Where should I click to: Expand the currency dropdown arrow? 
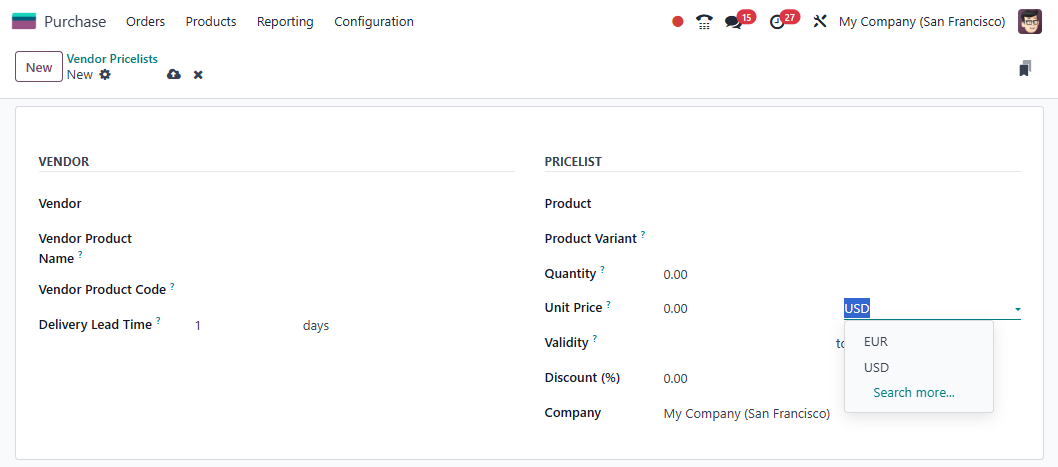coord(1017,309)
